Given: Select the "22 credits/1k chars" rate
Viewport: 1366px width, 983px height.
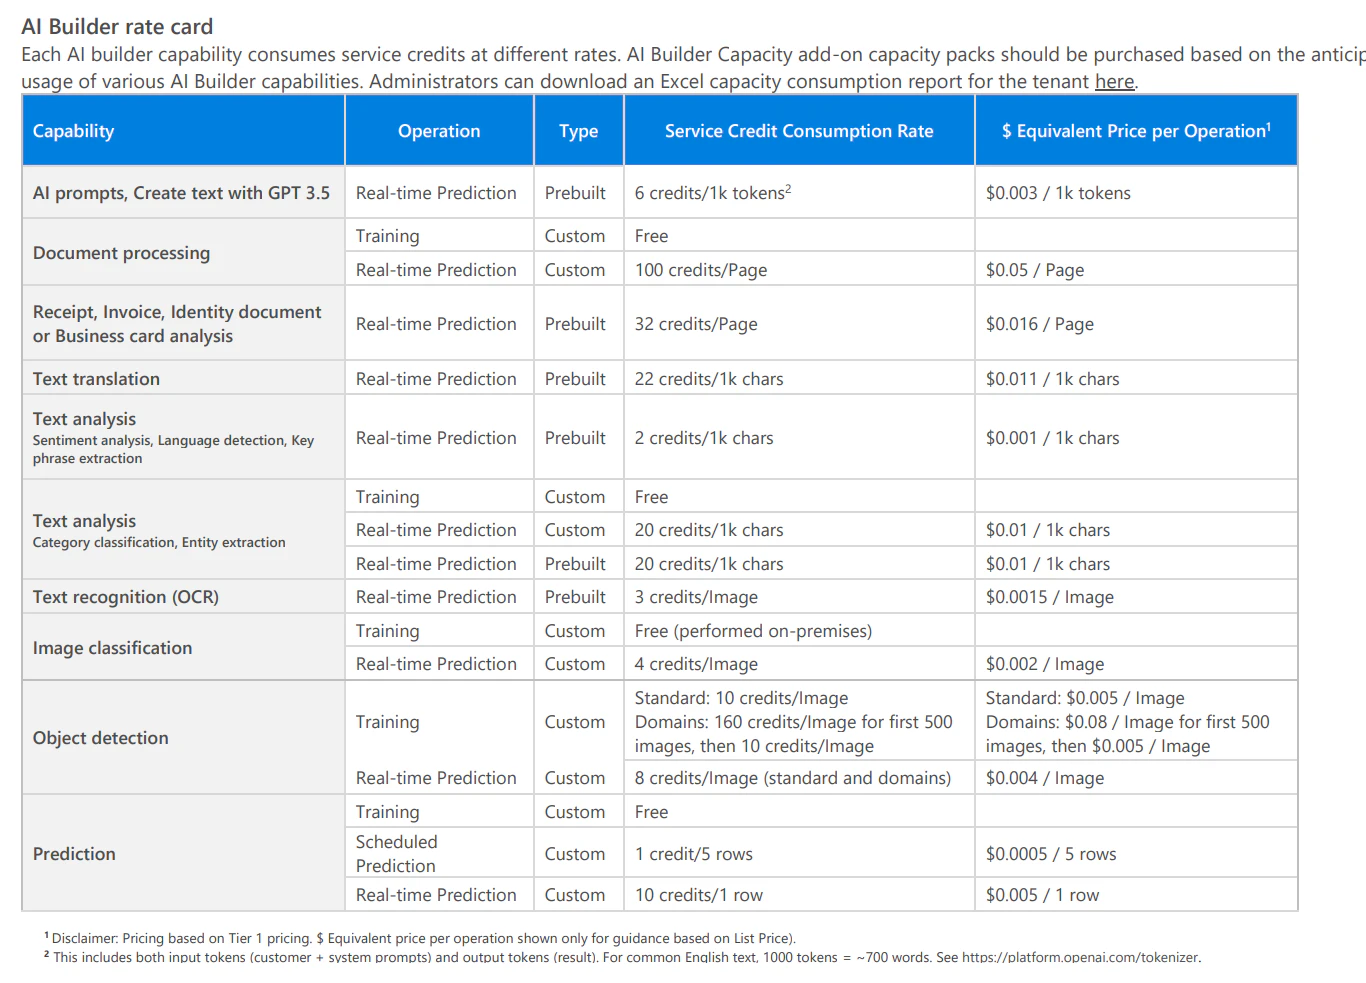Looking at the screenshot, I should (709, 379).
